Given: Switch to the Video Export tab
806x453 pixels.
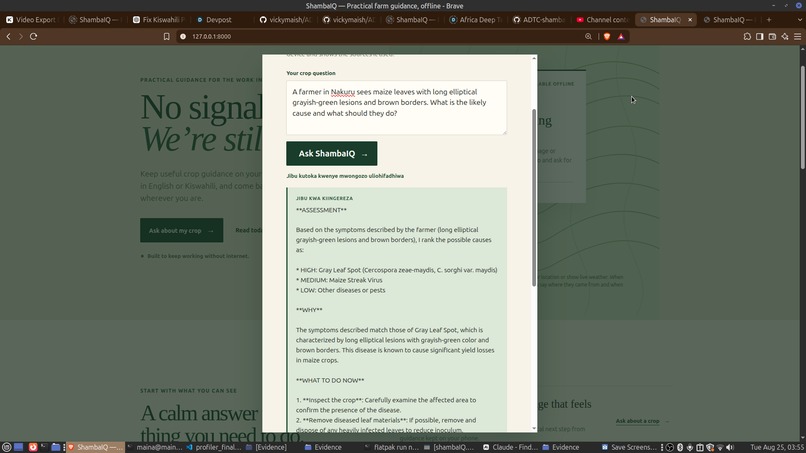Looking at the screenshot, I should coord(31,20).
